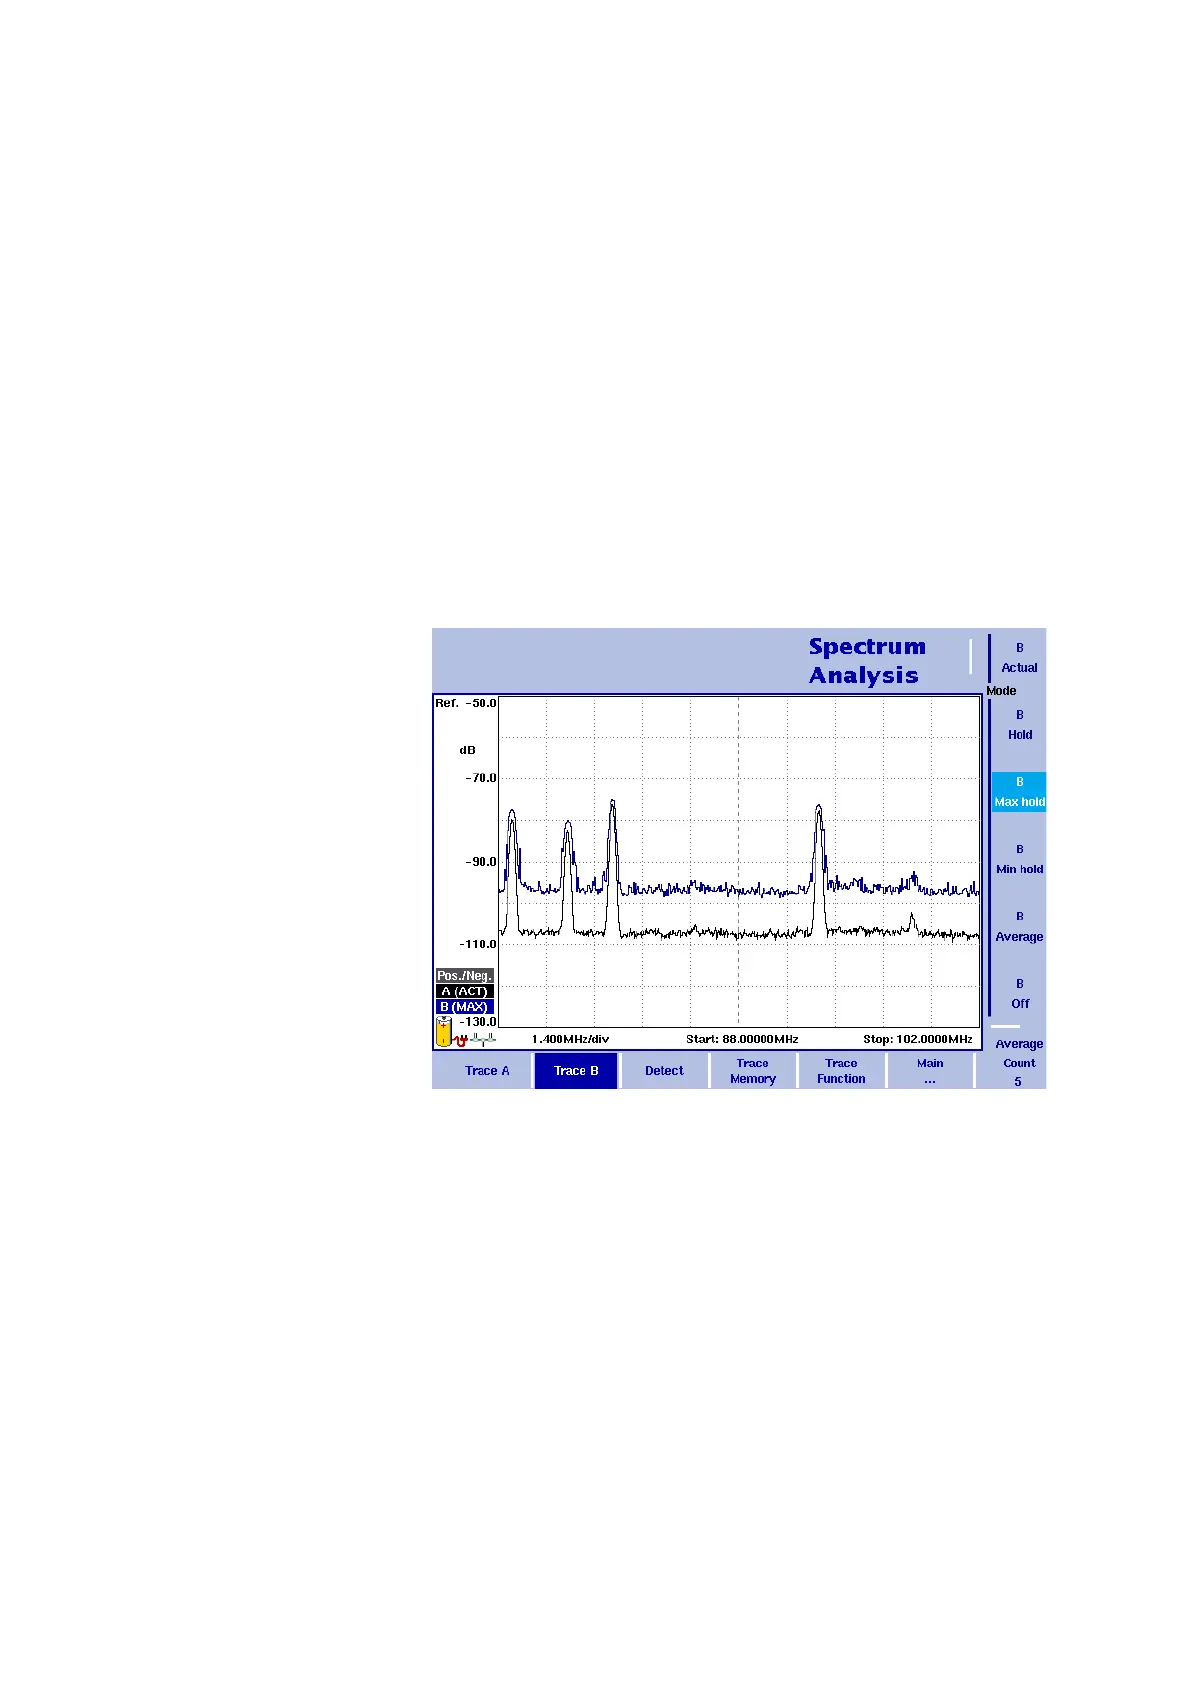Click the Ref. -50.0 reference level

click(x=466, y=703)
